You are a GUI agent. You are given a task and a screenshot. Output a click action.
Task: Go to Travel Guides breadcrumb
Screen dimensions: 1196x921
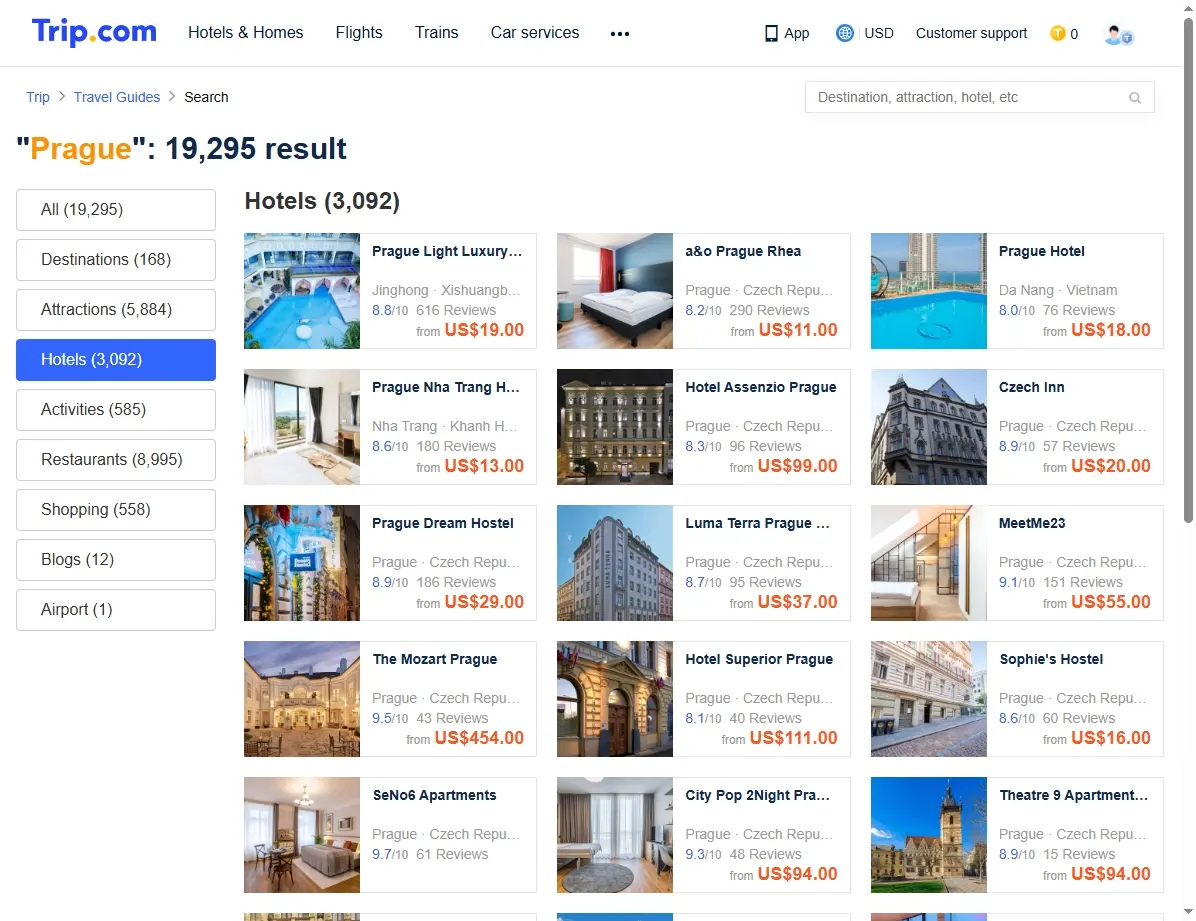[117, 97]
